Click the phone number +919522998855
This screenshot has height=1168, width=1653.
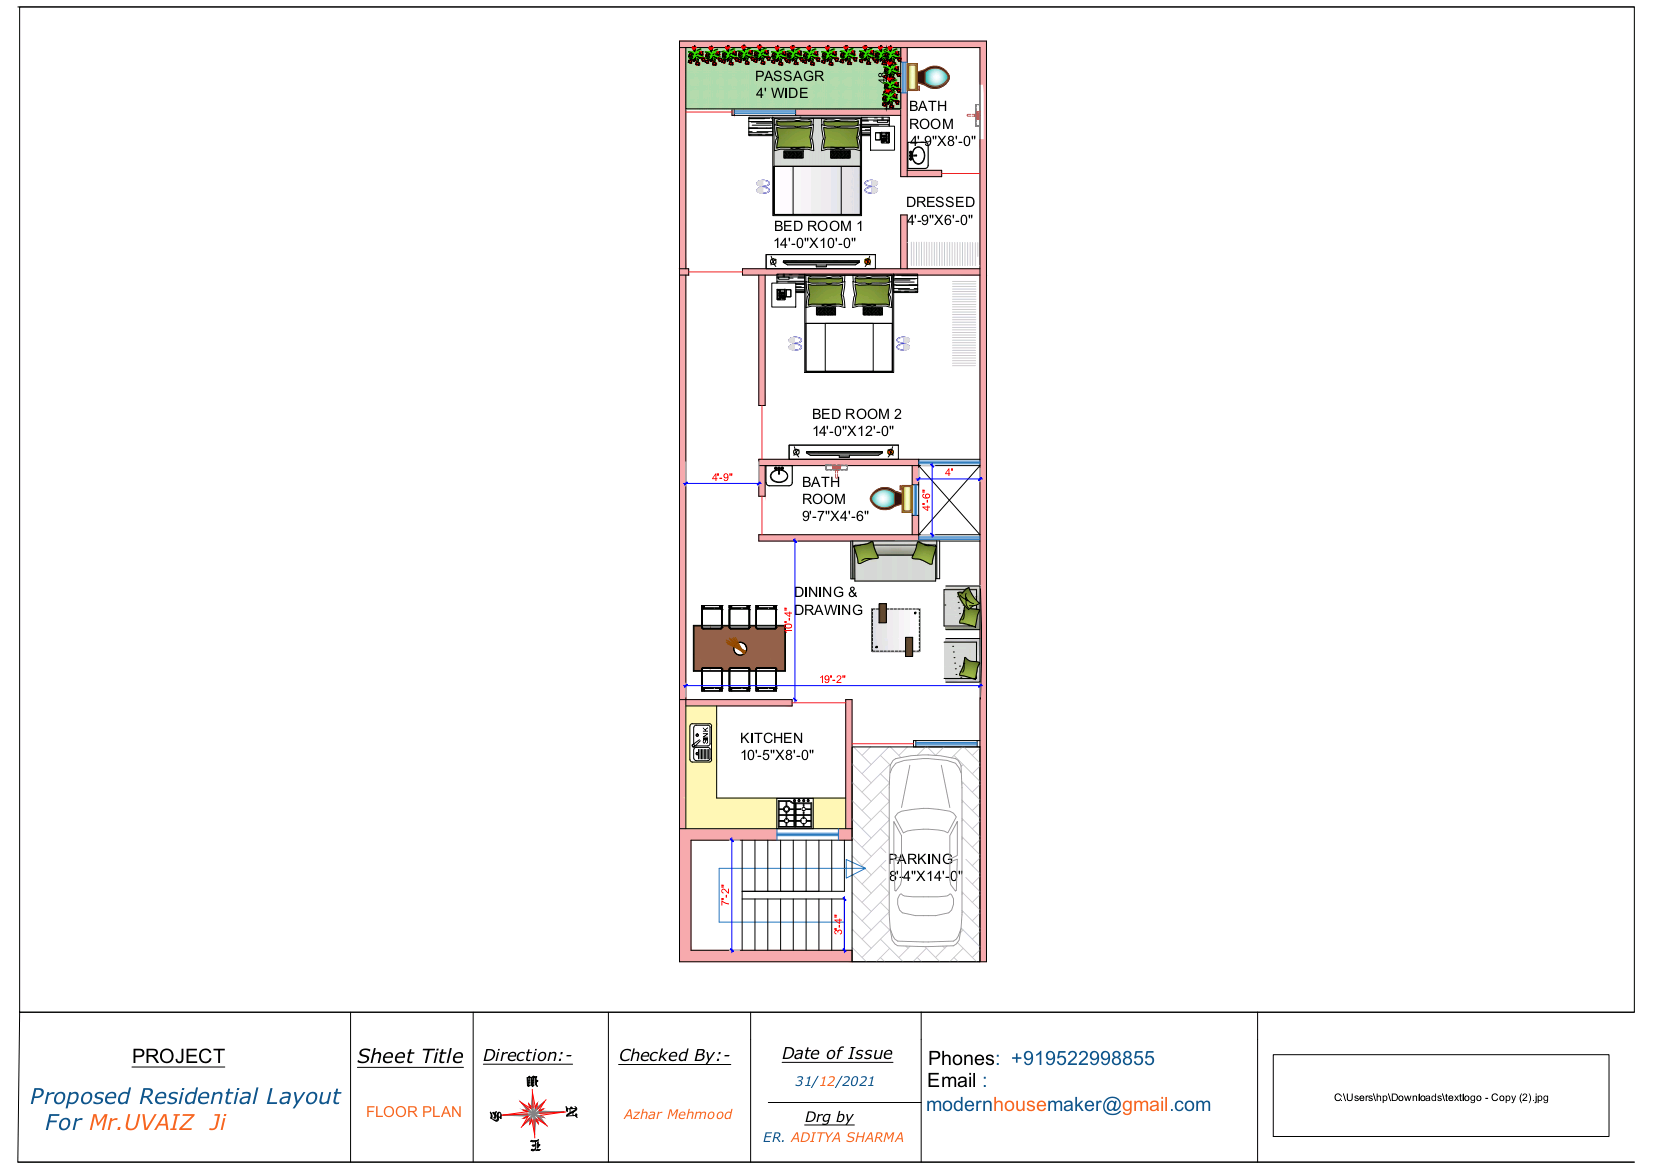pyautogui.click(x=1083, y=1058)
